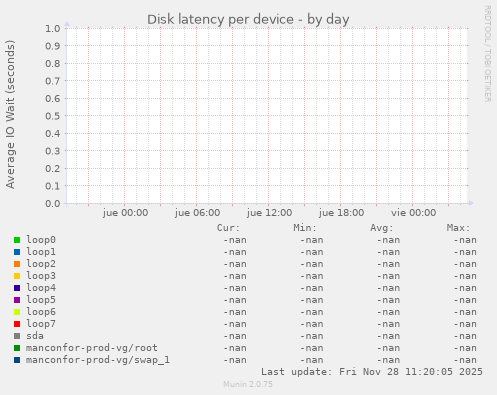Click the 1.0 value on the Y axis
The height and width of the screenshot is (395, 497).
[53, 28]
